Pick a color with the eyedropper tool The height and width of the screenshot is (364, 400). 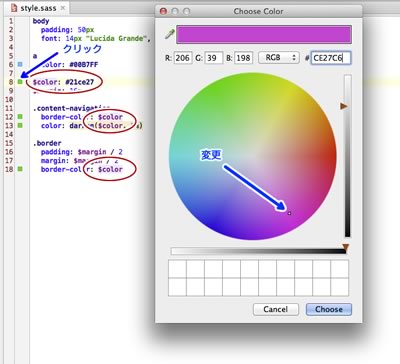point(170,34)
